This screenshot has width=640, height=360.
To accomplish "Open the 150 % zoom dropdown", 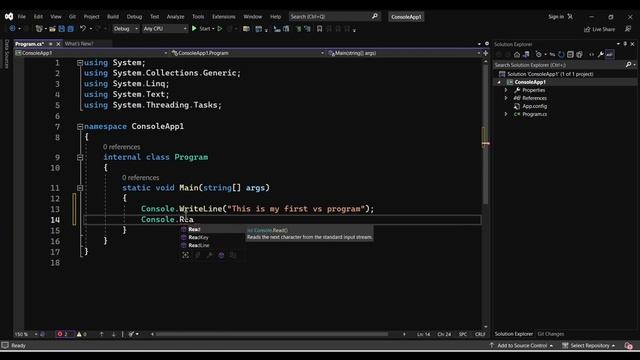I will point(26,334).
